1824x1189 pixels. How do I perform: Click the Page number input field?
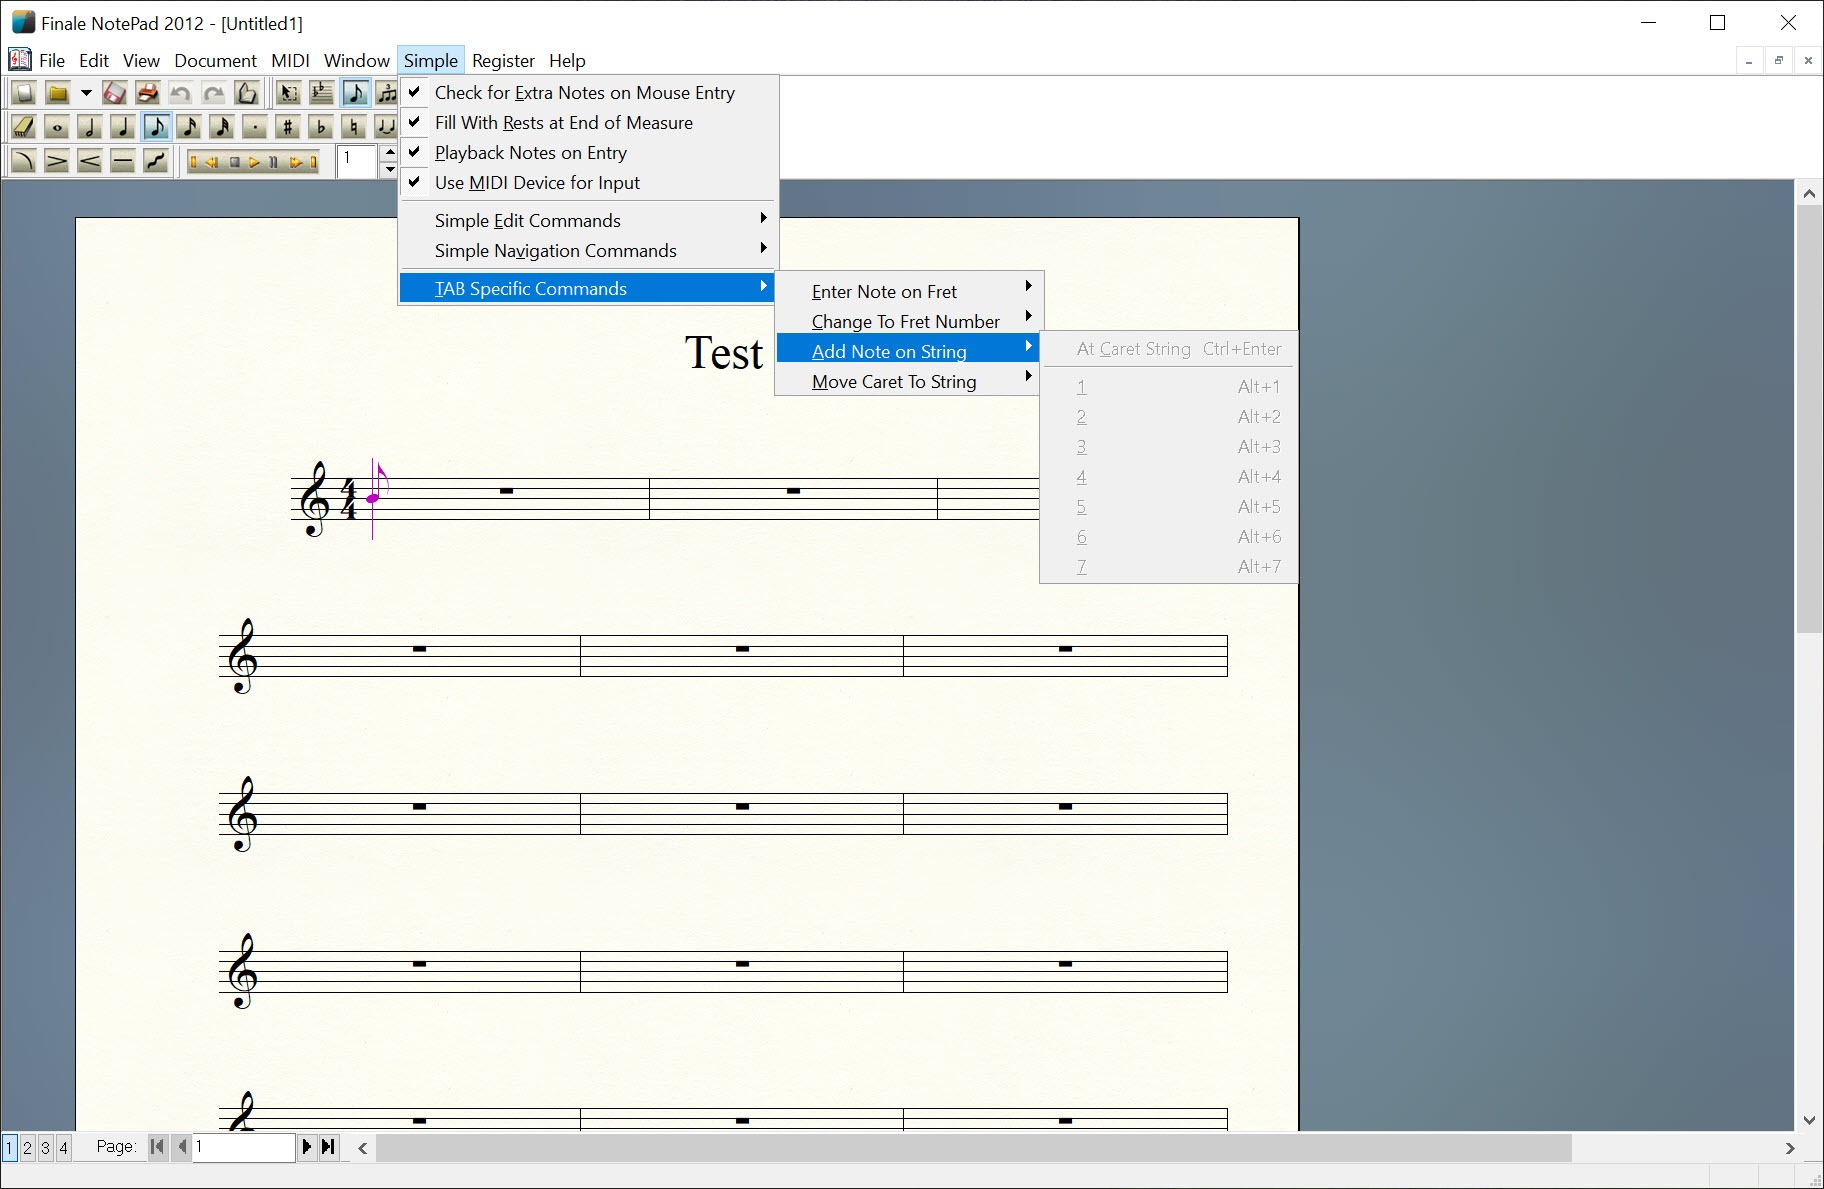coord(244,1147)
